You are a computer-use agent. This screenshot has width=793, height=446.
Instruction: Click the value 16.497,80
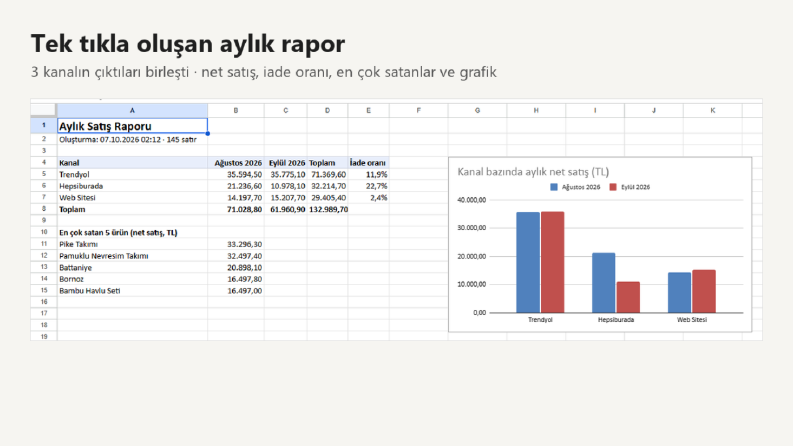pos(236,279)
